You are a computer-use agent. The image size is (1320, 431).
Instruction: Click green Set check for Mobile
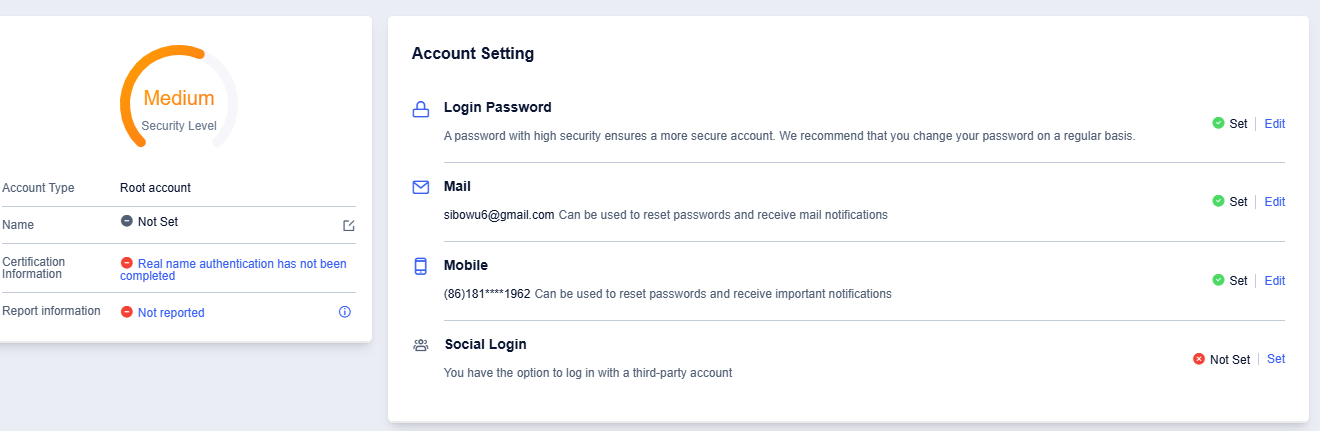click(1218, 280)
